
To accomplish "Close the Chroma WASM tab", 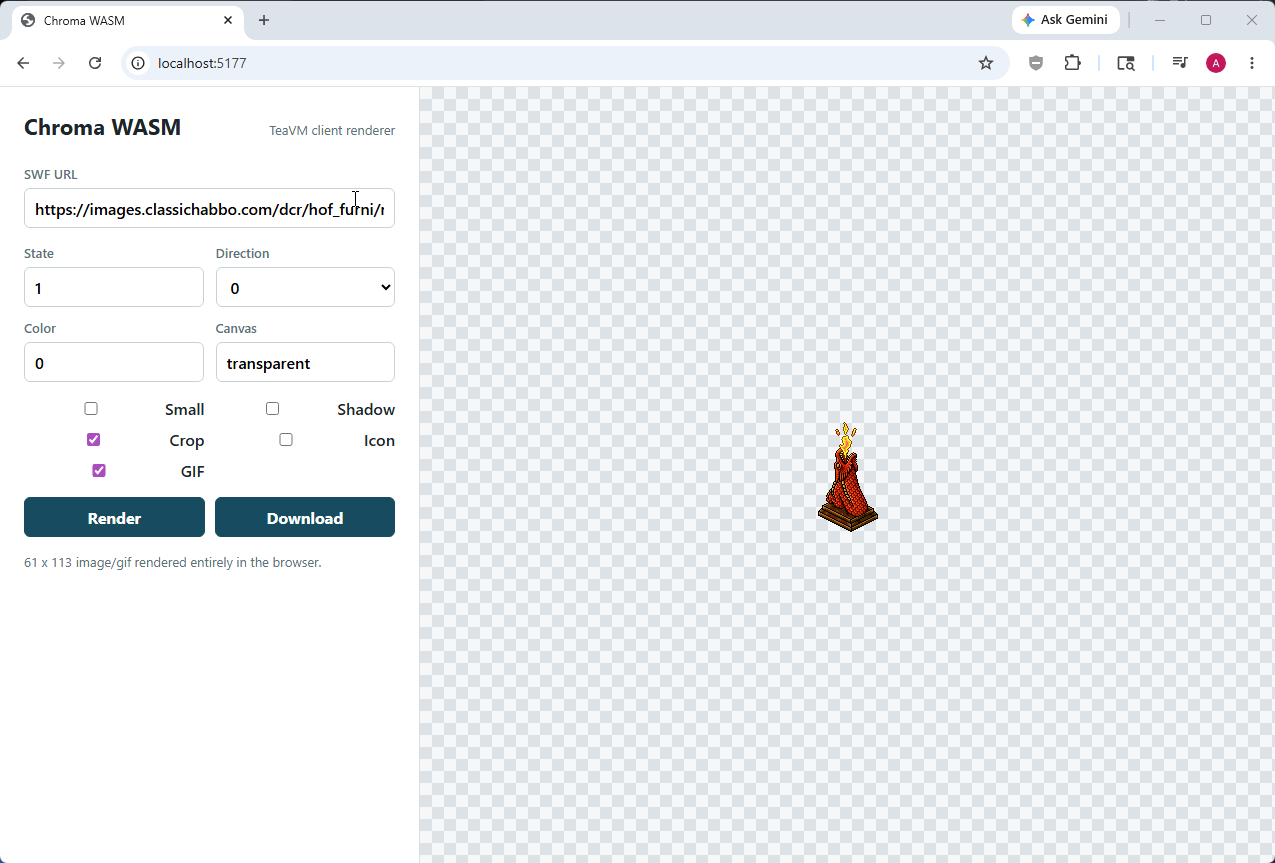I will coord(228,20).
